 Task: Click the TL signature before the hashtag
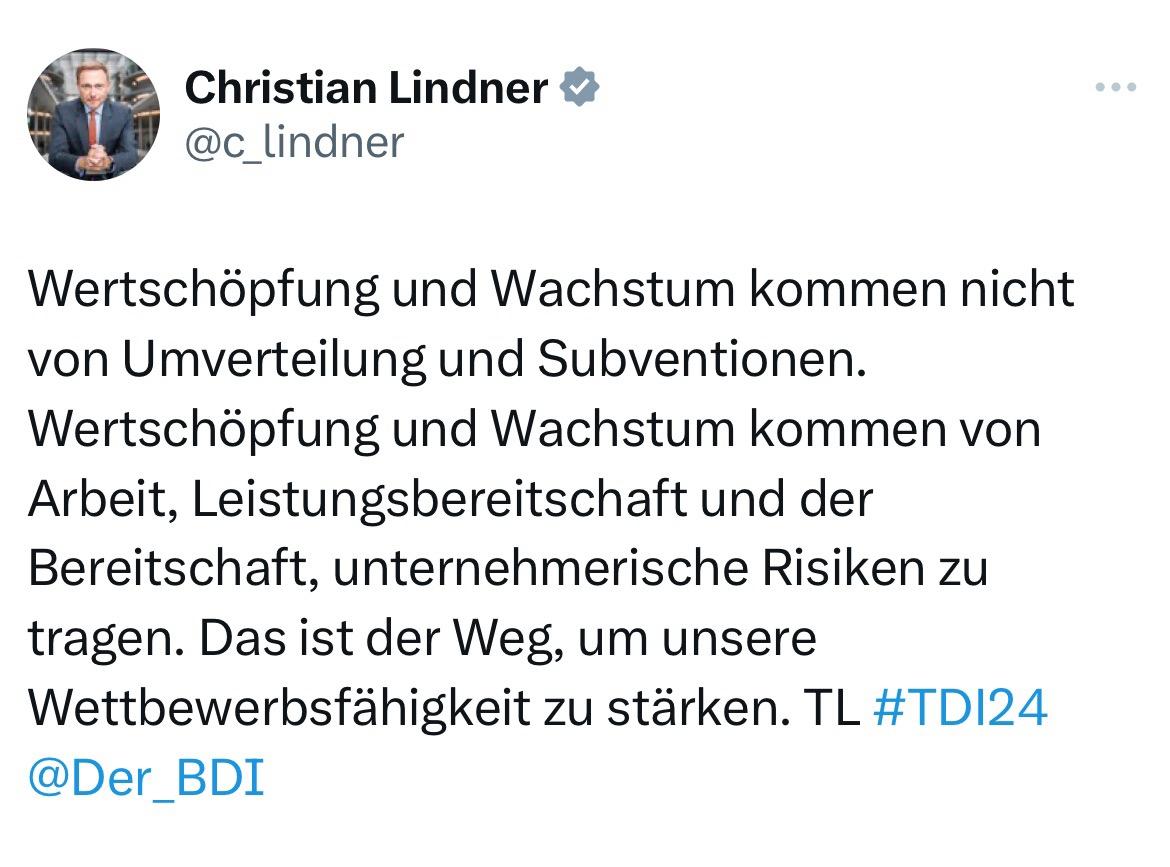pos(832,708)
